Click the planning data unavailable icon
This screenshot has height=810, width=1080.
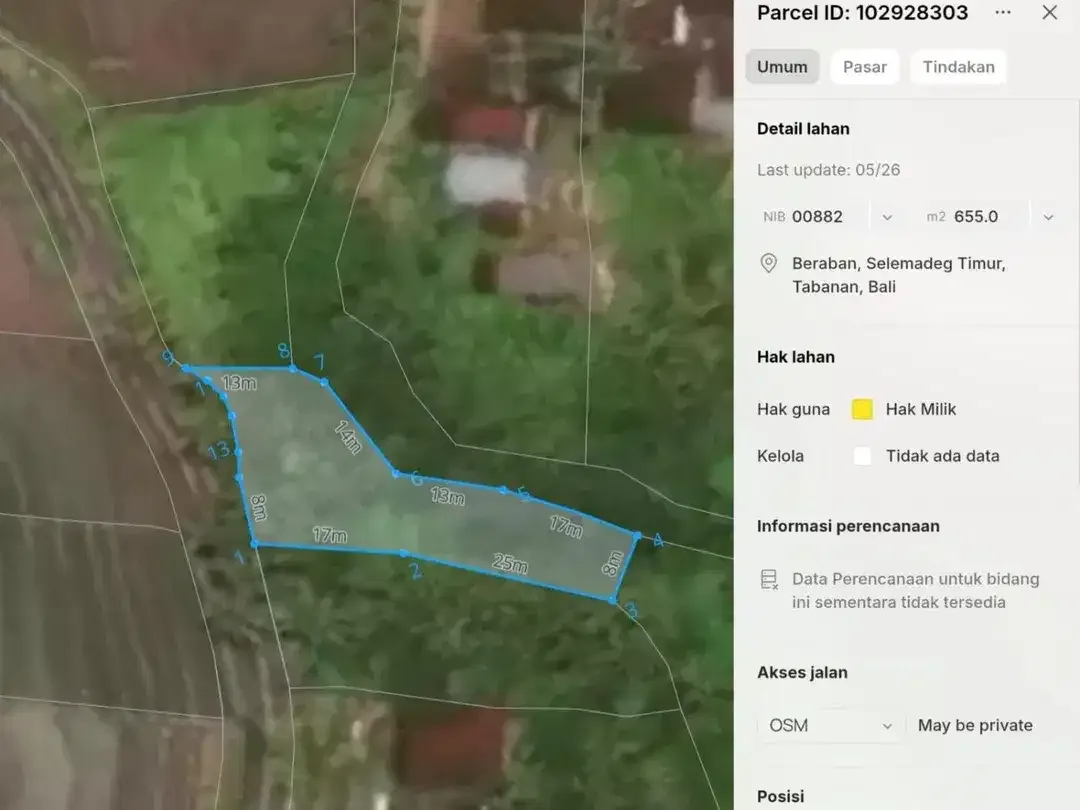coord(769,579)
